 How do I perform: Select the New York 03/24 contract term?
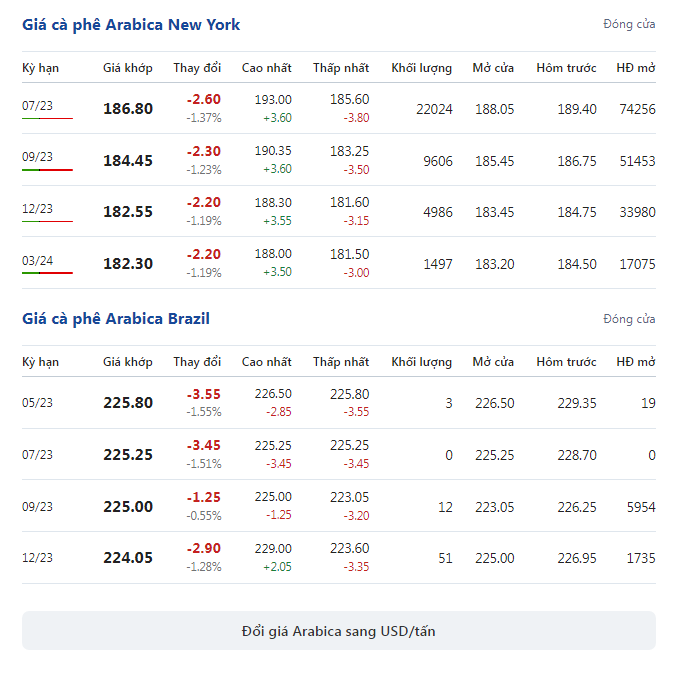[37, 261]
